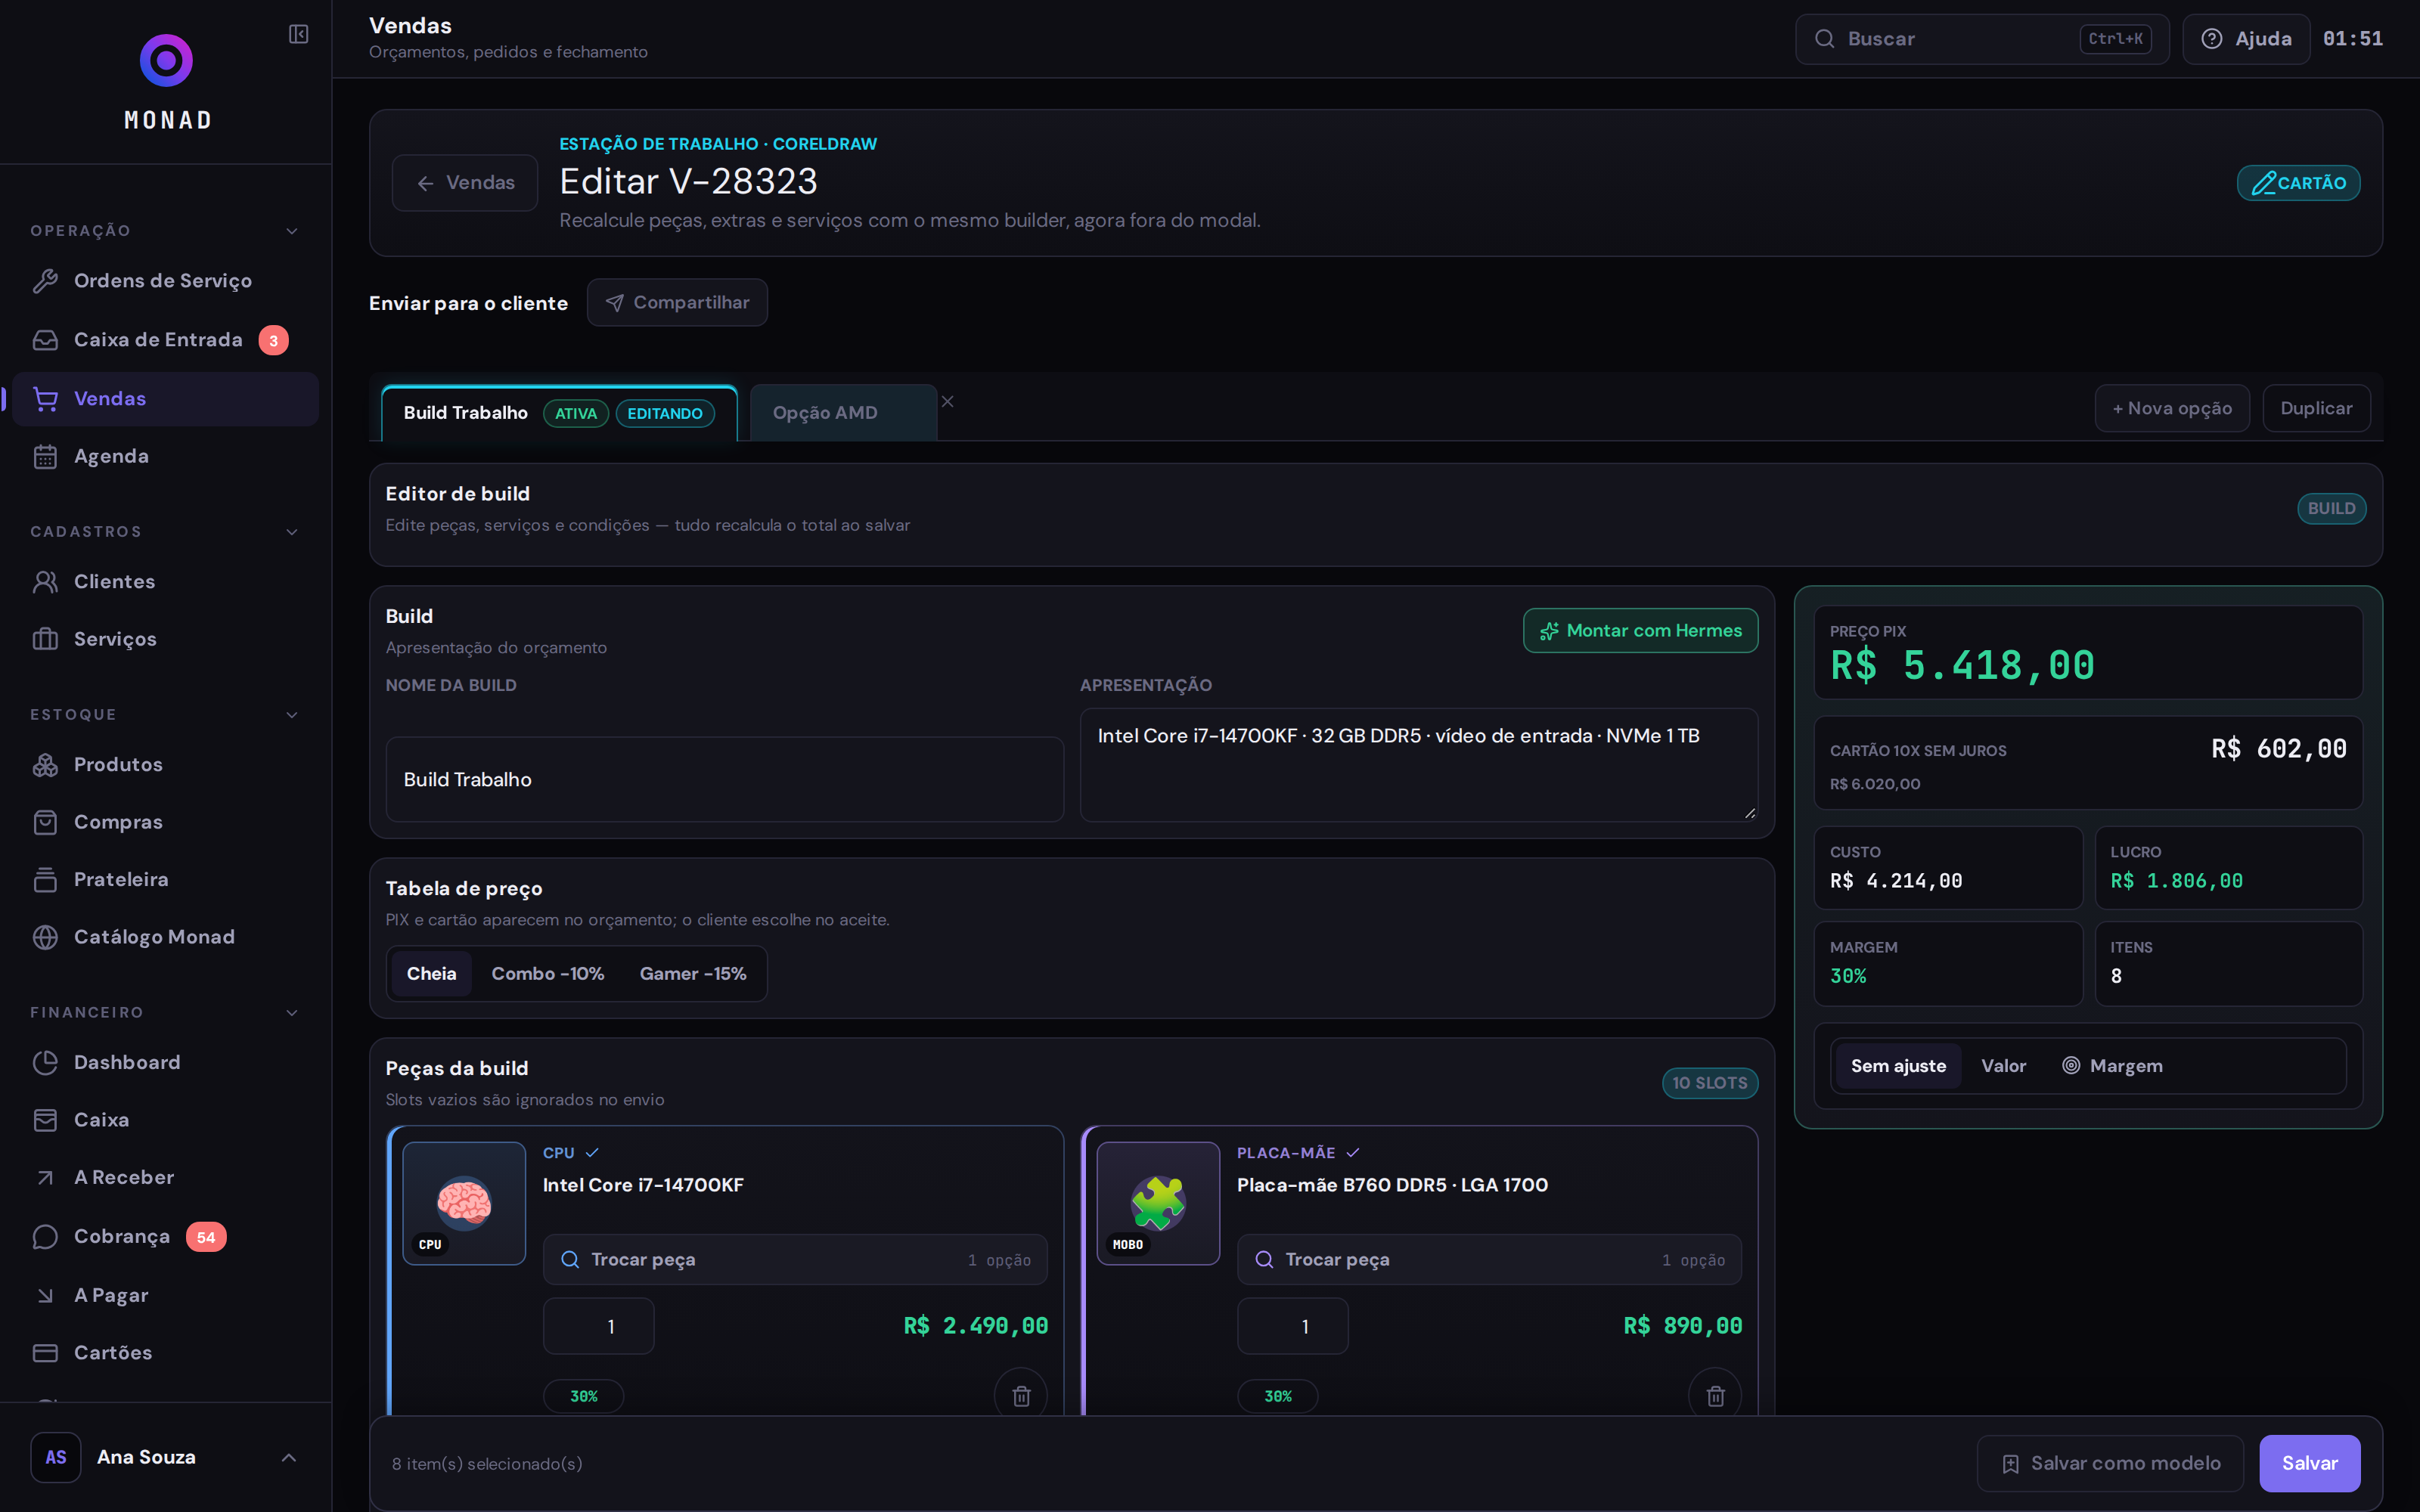
Task: Open Serviços briefcase item
Action: [x=165, y=639]
